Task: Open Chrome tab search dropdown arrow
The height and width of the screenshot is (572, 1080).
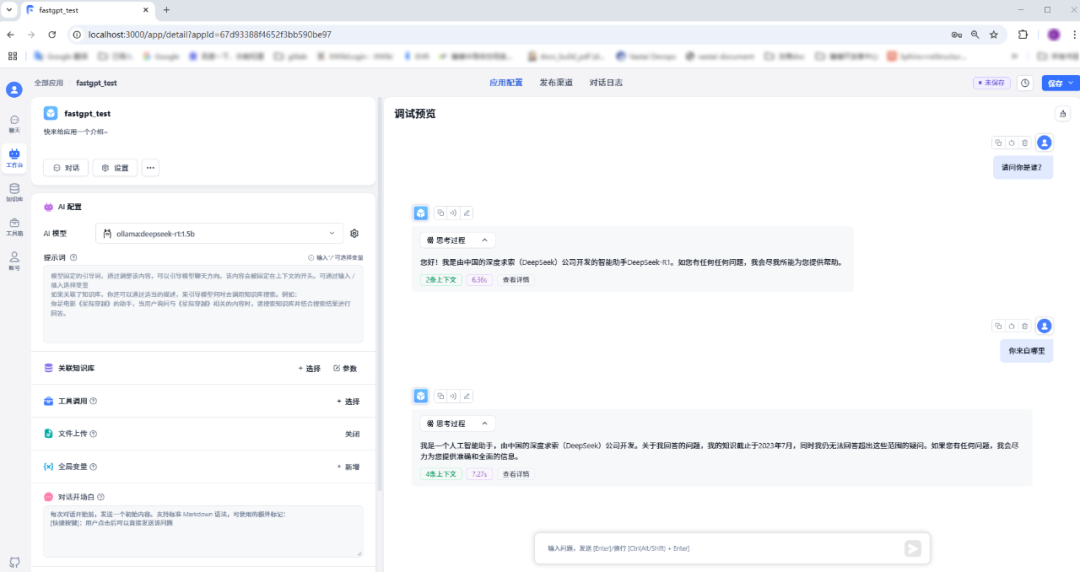Action: coord(9,10)
